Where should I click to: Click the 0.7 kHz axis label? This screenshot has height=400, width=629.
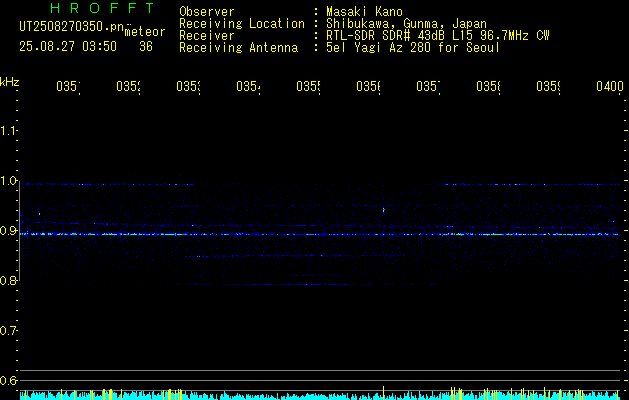[8, 330]
